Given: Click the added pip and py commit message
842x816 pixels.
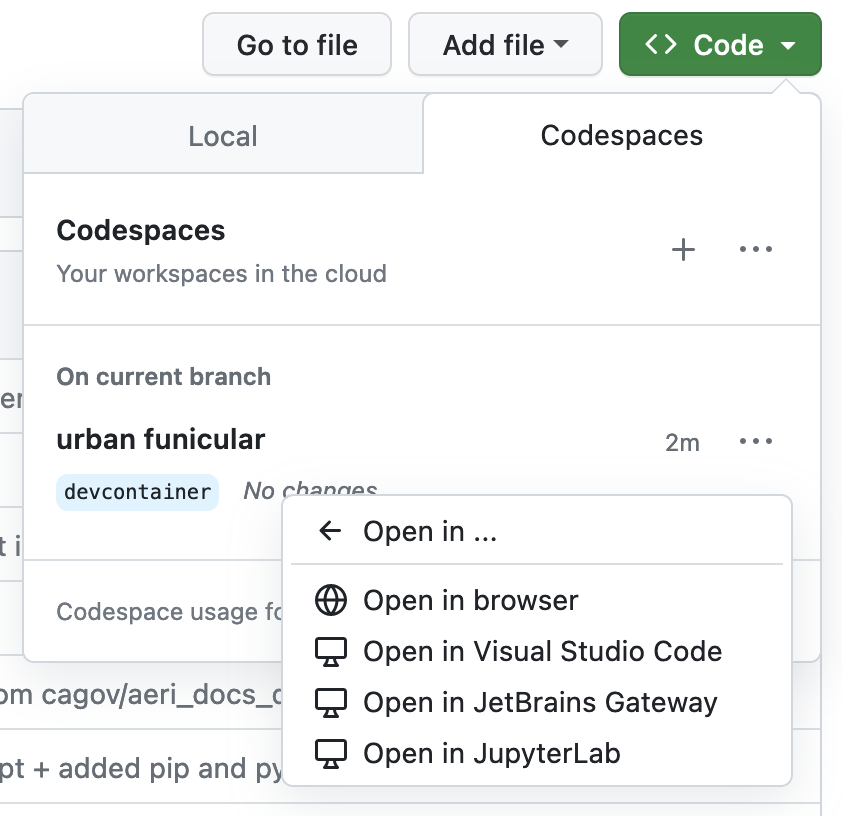Looking at the screenshot, I should [x=141, y=769].
